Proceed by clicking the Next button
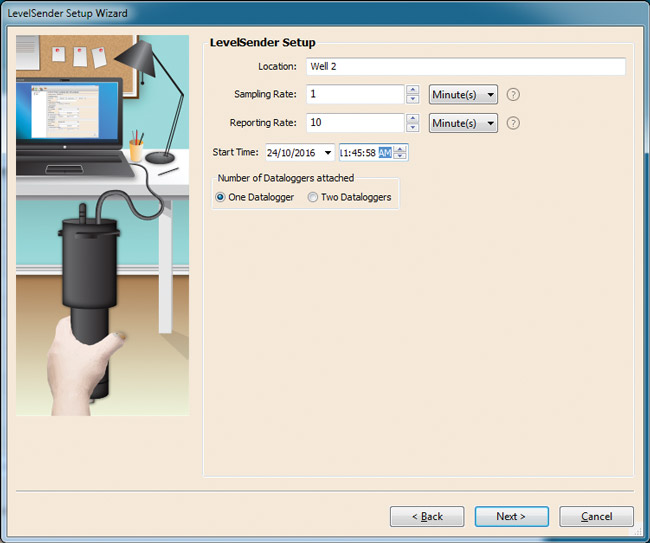This screenshot has height=543, width=650. point(512,516)
